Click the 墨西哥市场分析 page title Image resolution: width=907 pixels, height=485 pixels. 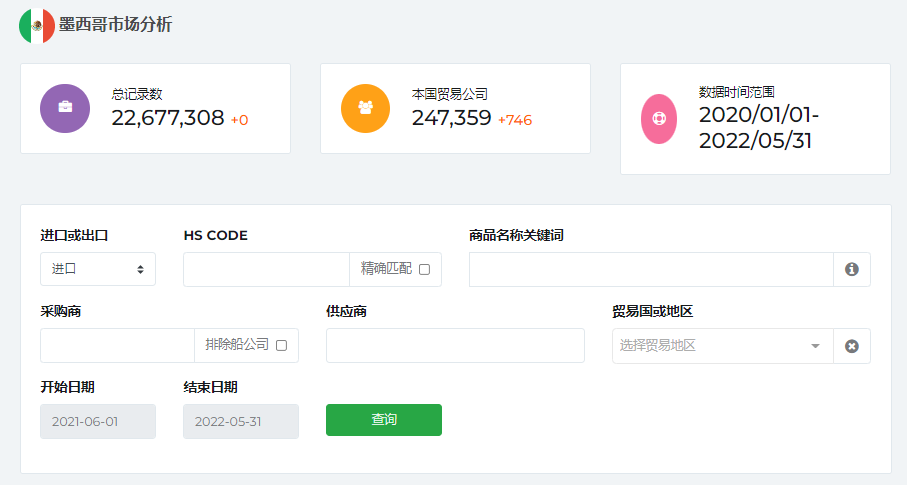coord(116,25)
